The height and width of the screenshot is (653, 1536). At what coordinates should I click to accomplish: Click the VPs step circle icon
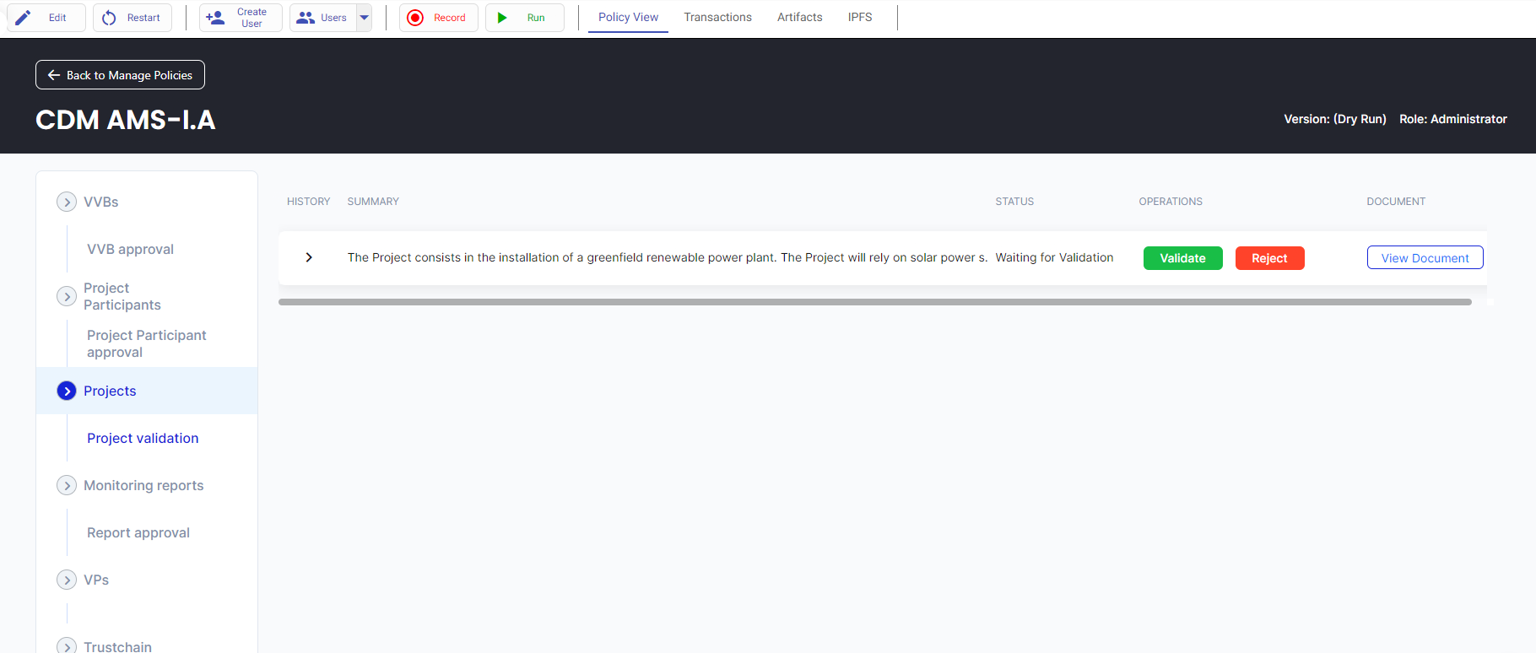pos(67,580)
